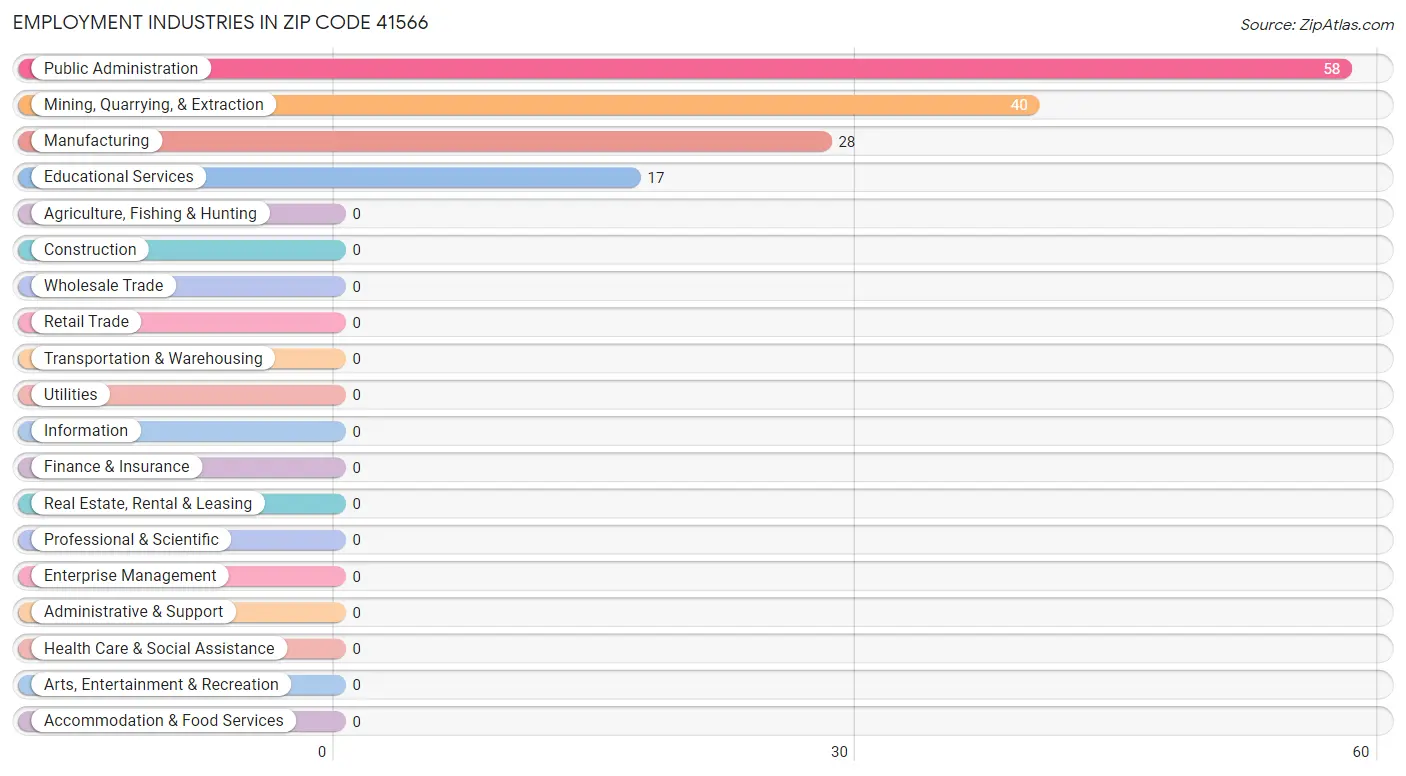The width and height of the screenshot is (1406, 776).
Task: Click the axis tick label 30
Action: (840, 752)
